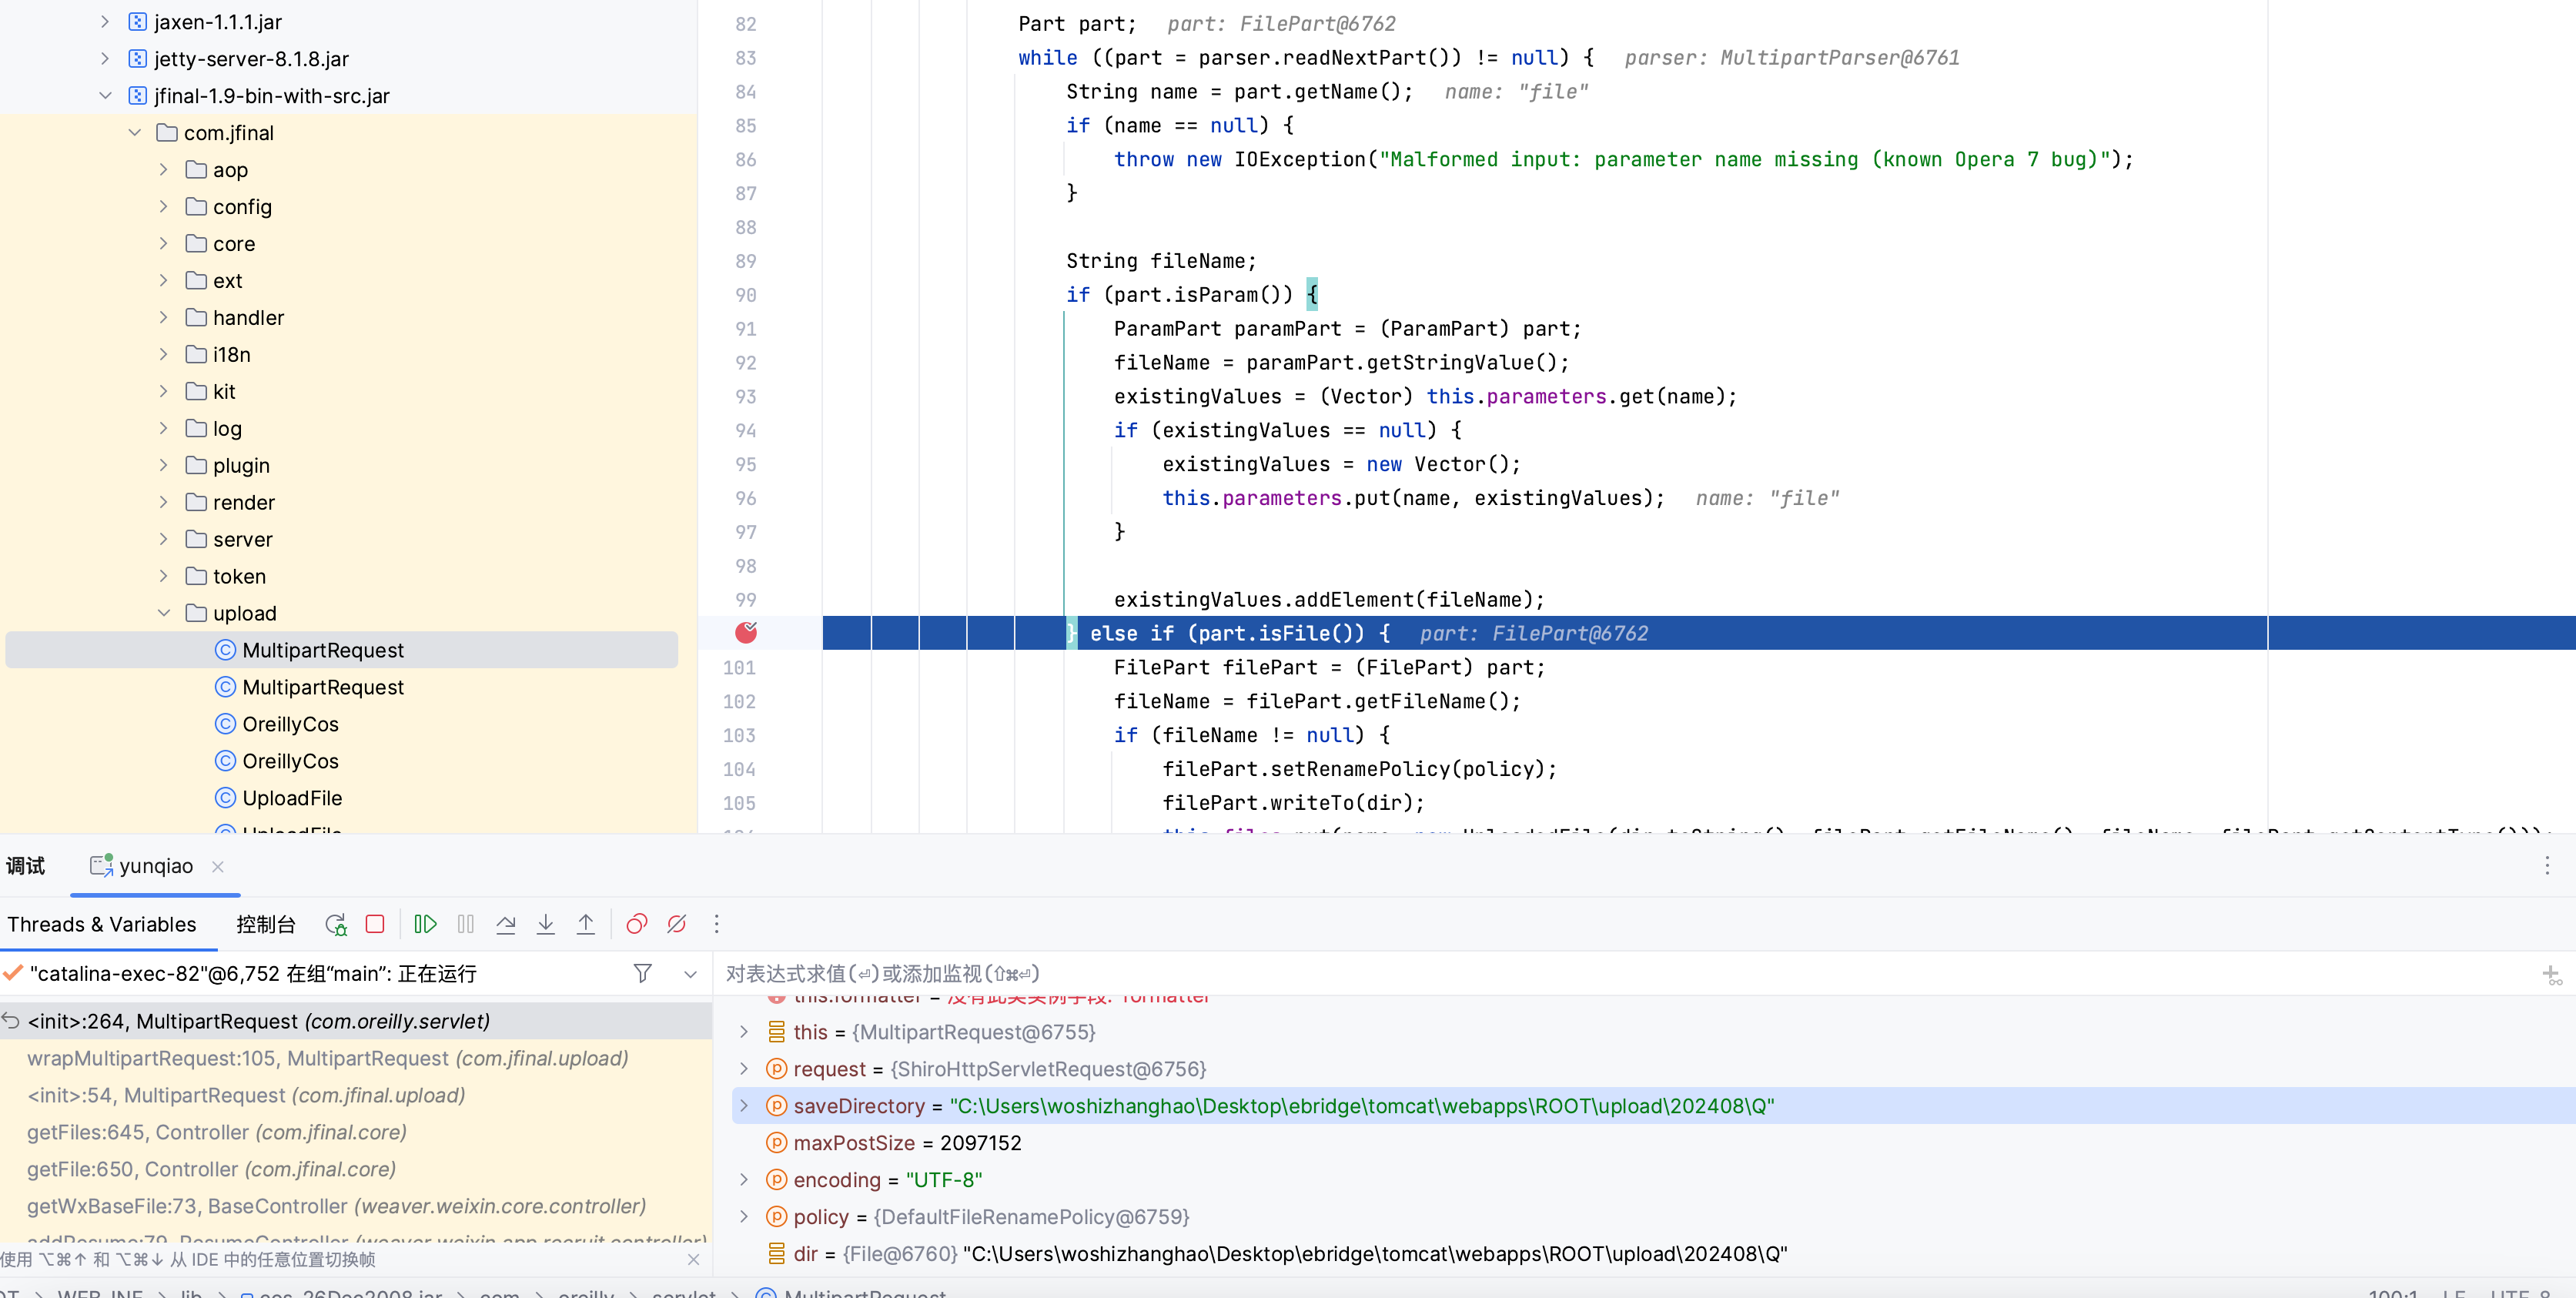This screenshot has width=2576, height=1298.
Task: Switch to the 控制台 tab
Action: coord(265,924)
